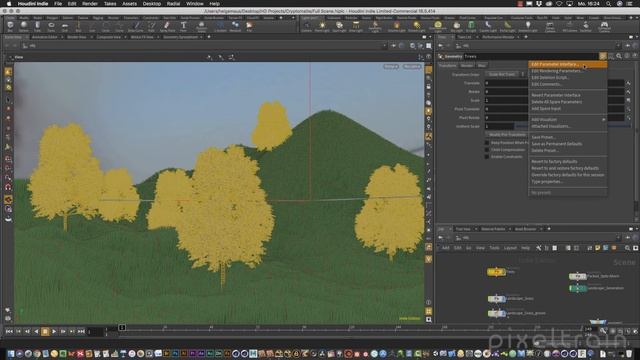Image resolution: width=640 pixels, height=360 pixels.
Task: Open network editor Layout menu
Action: 510,248
